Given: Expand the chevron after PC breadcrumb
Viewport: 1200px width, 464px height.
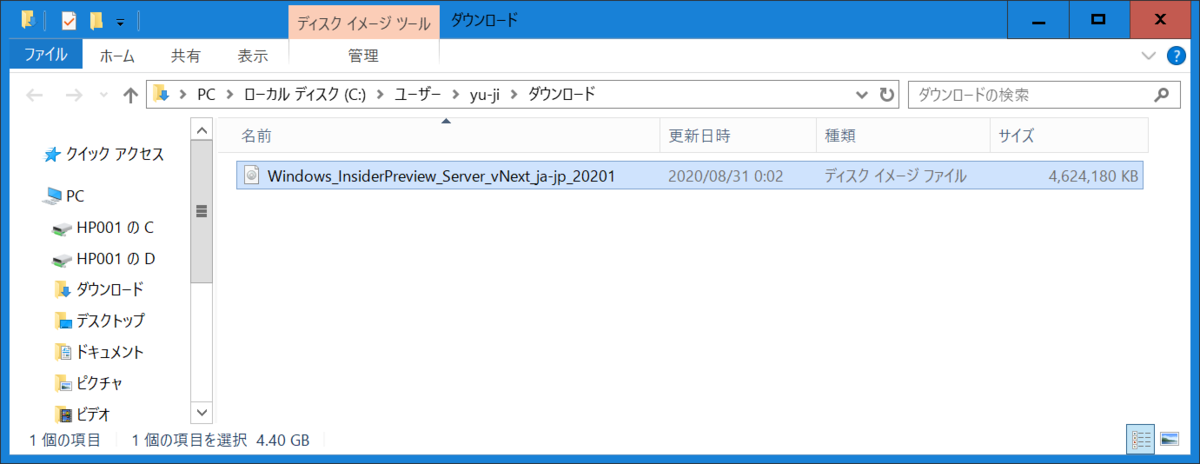Looking at the screenshot, I should (229, 95).
